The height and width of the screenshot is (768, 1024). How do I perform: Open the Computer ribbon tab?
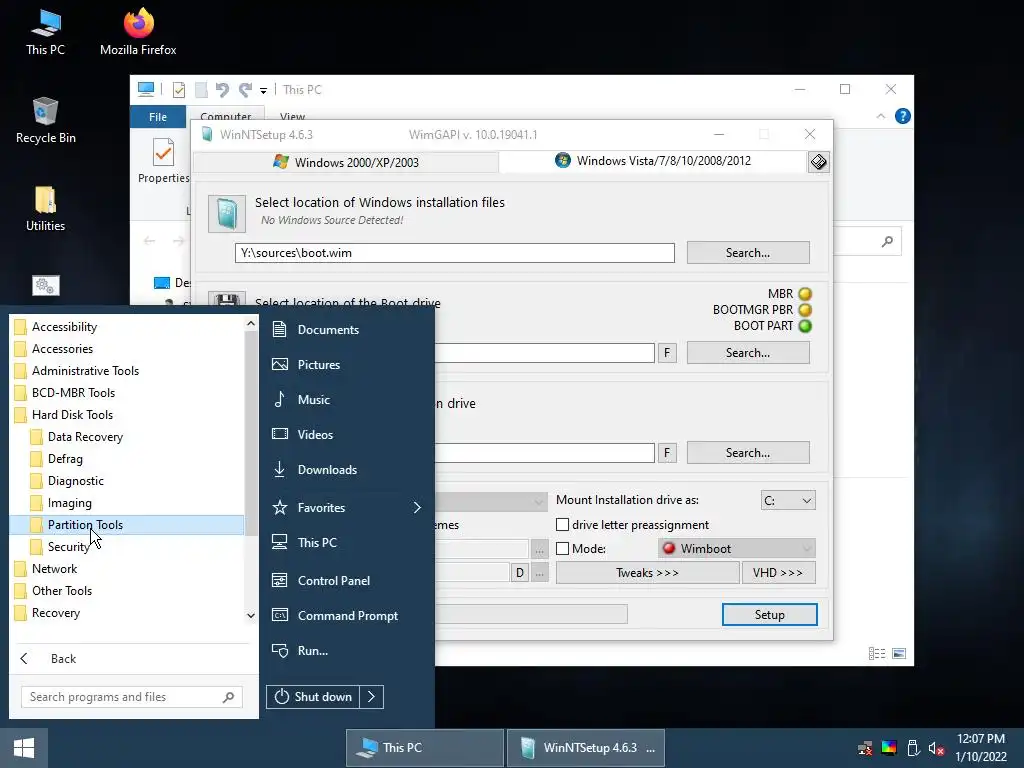point(225,116)
